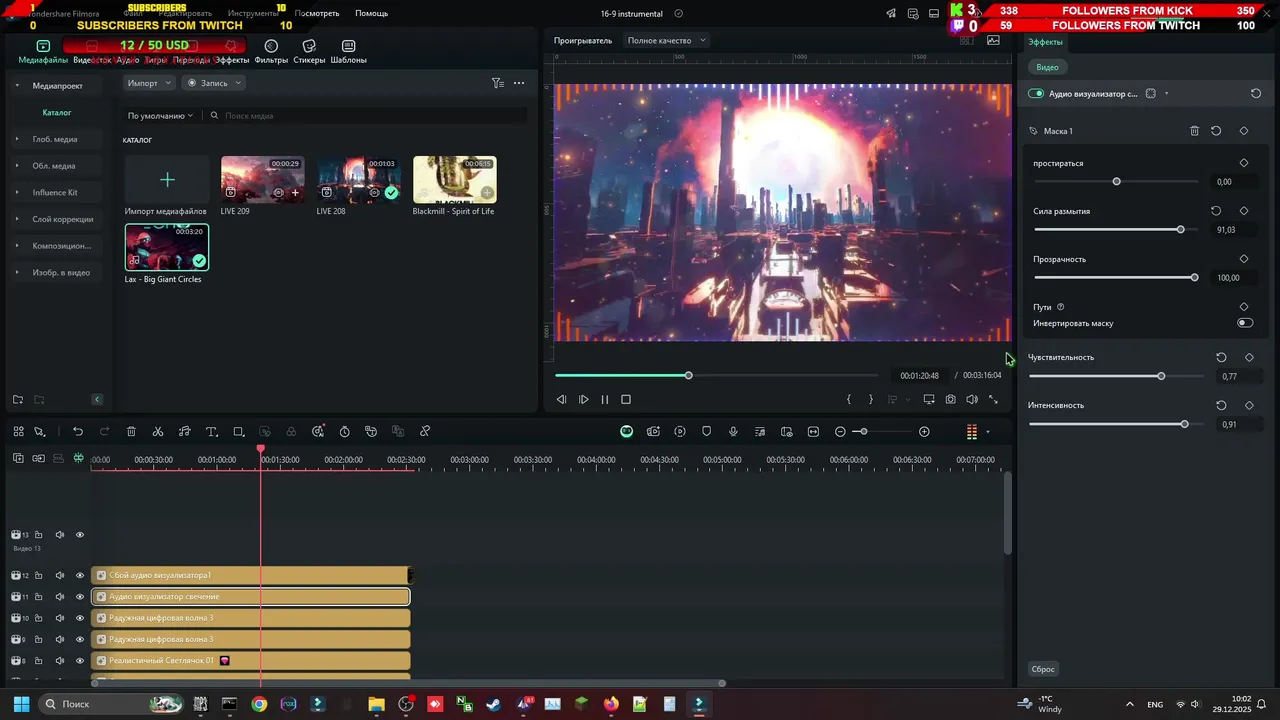1280x720 pixels.
Task: Expand the Обл. медиа tree item
Action: click(17, 166)
